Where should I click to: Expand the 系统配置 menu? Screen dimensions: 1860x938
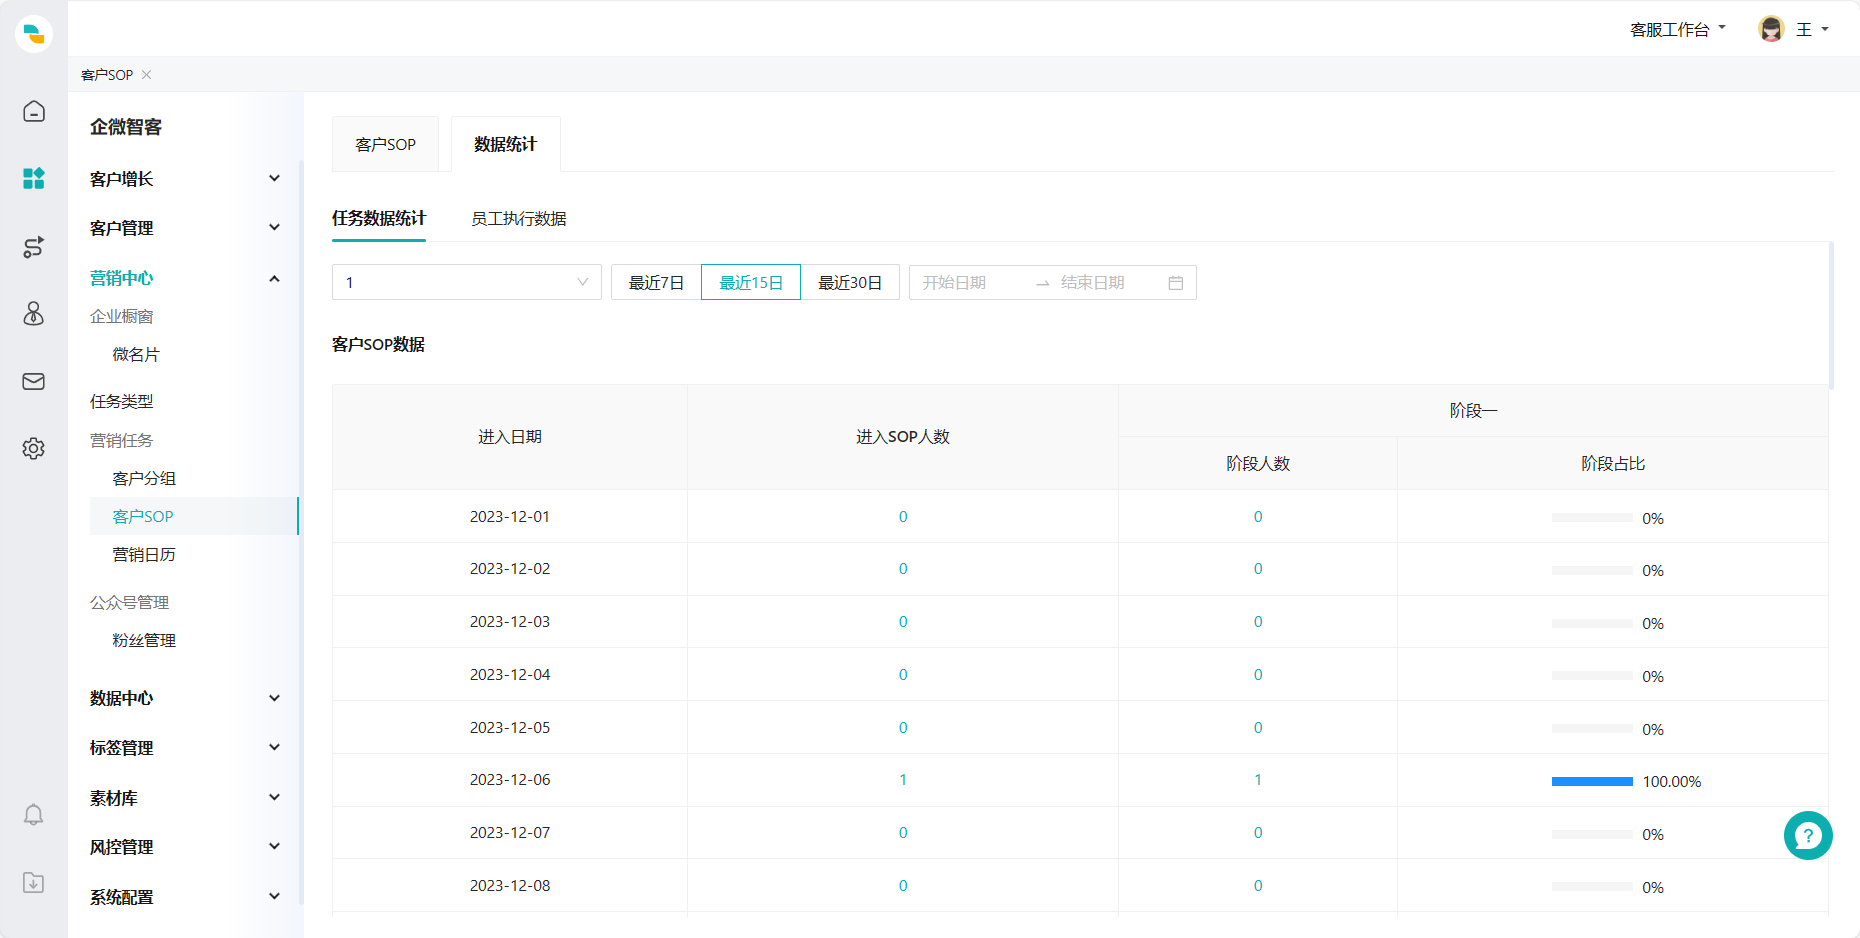click(185, 897)
